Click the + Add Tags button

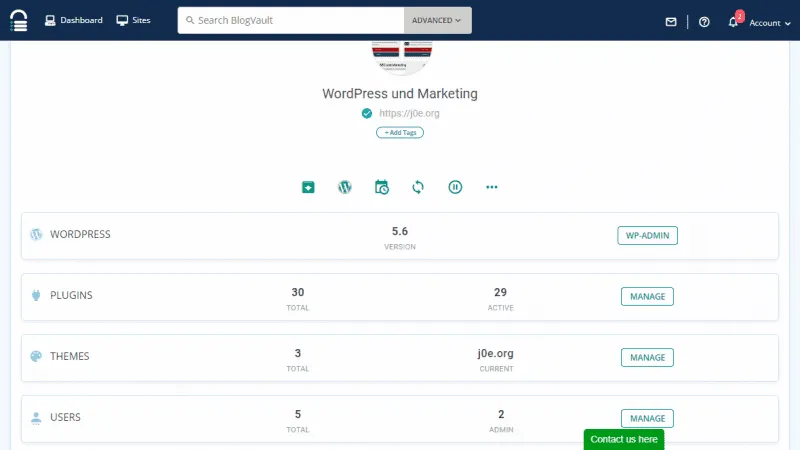[x=400, y=133]
